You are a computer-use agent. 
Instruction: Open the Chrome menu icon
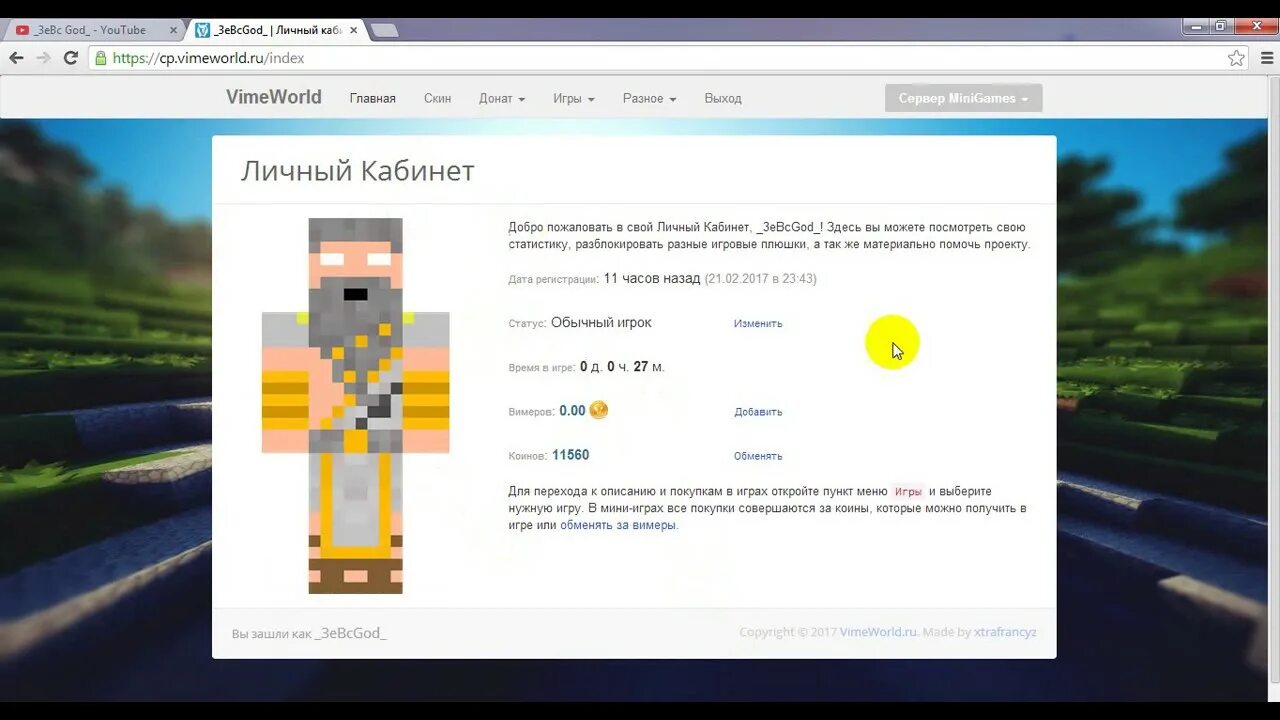[1266, 58]
